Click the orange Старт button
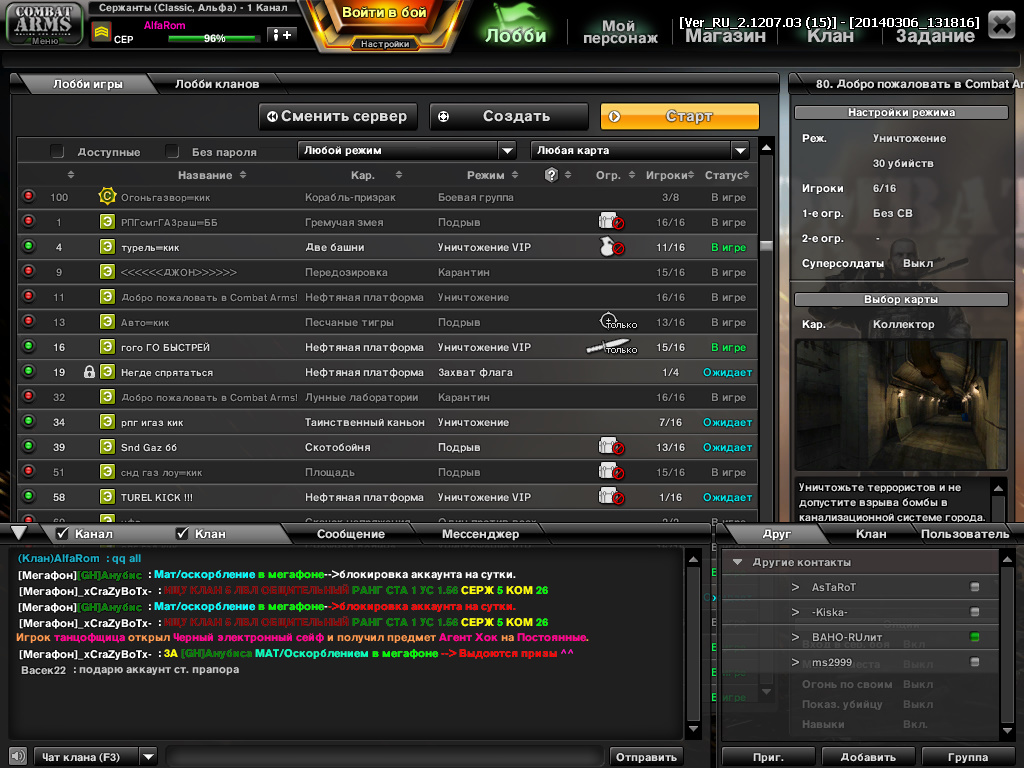The height and width of the screenshot is (768, 1024). (680, 116)
